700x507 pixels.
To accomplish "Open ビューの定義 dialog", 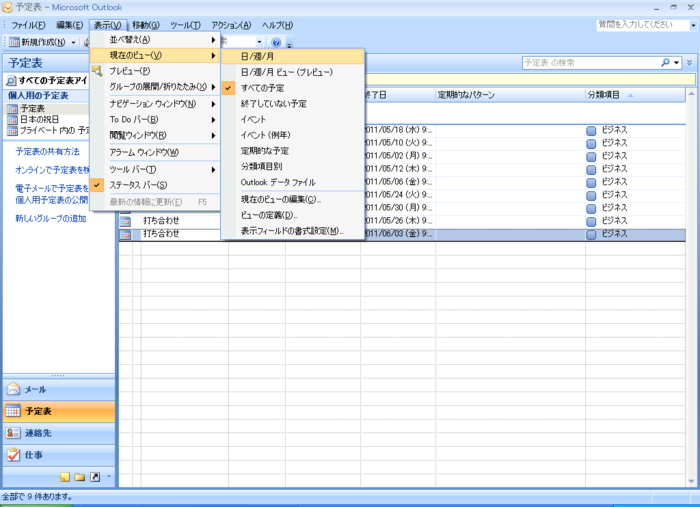I will [293, 215].
